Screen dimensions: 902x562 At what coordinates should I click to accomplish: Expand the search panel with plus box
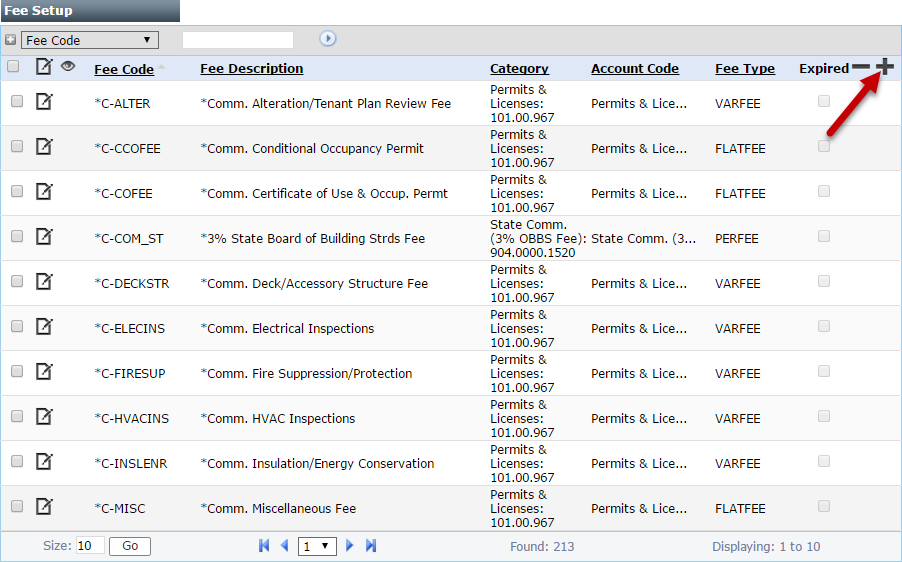[x=10, y=40]
